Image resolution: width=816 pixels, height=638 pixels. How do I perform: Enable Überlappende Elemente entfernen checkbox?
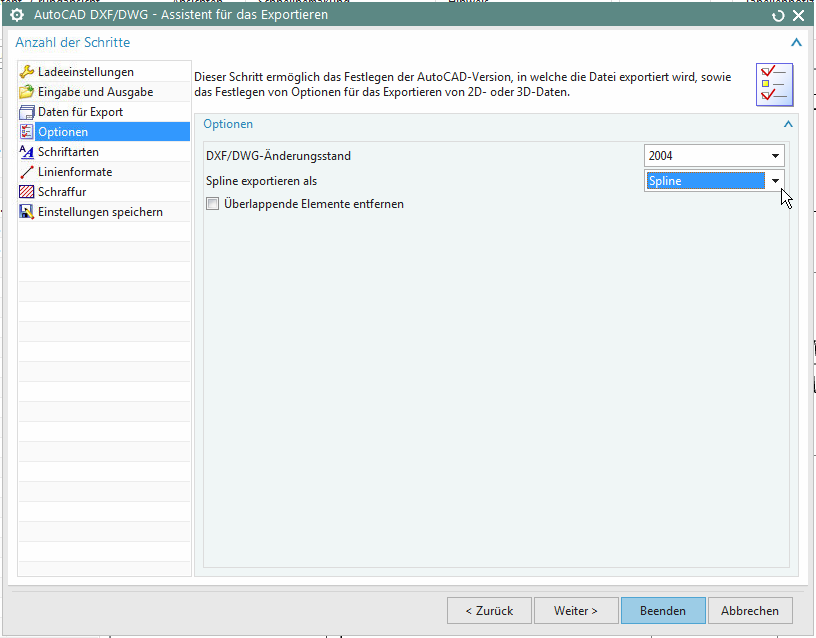coord(212,203)
